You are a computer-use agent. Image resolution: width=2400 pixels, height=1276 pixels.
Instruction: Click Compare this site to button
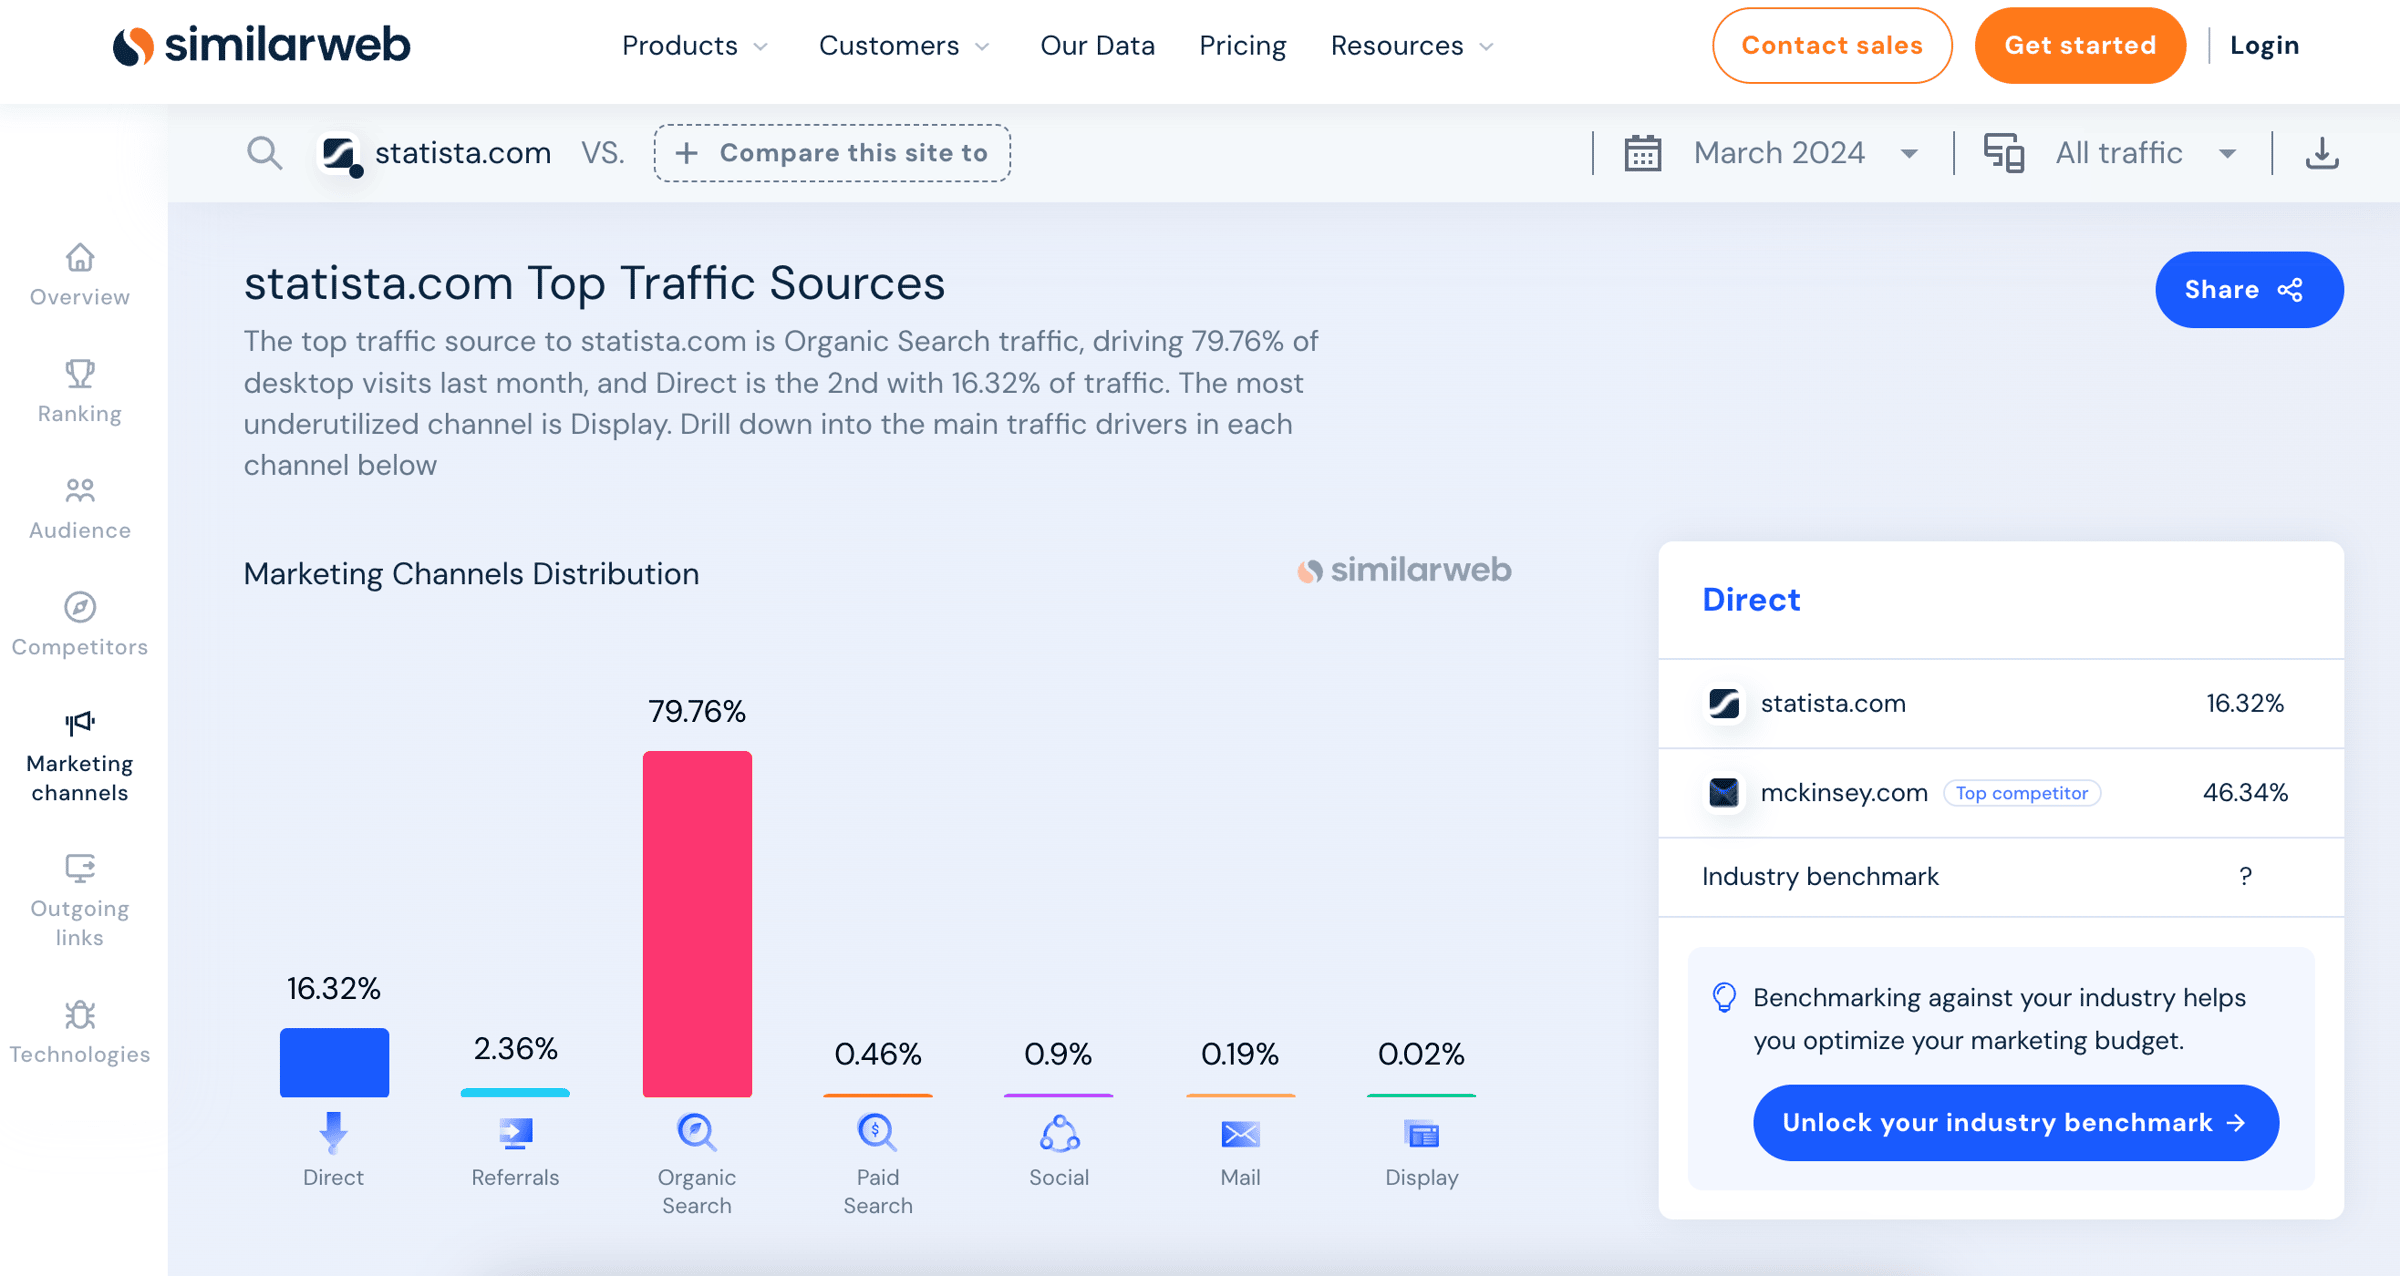point(832,153)
